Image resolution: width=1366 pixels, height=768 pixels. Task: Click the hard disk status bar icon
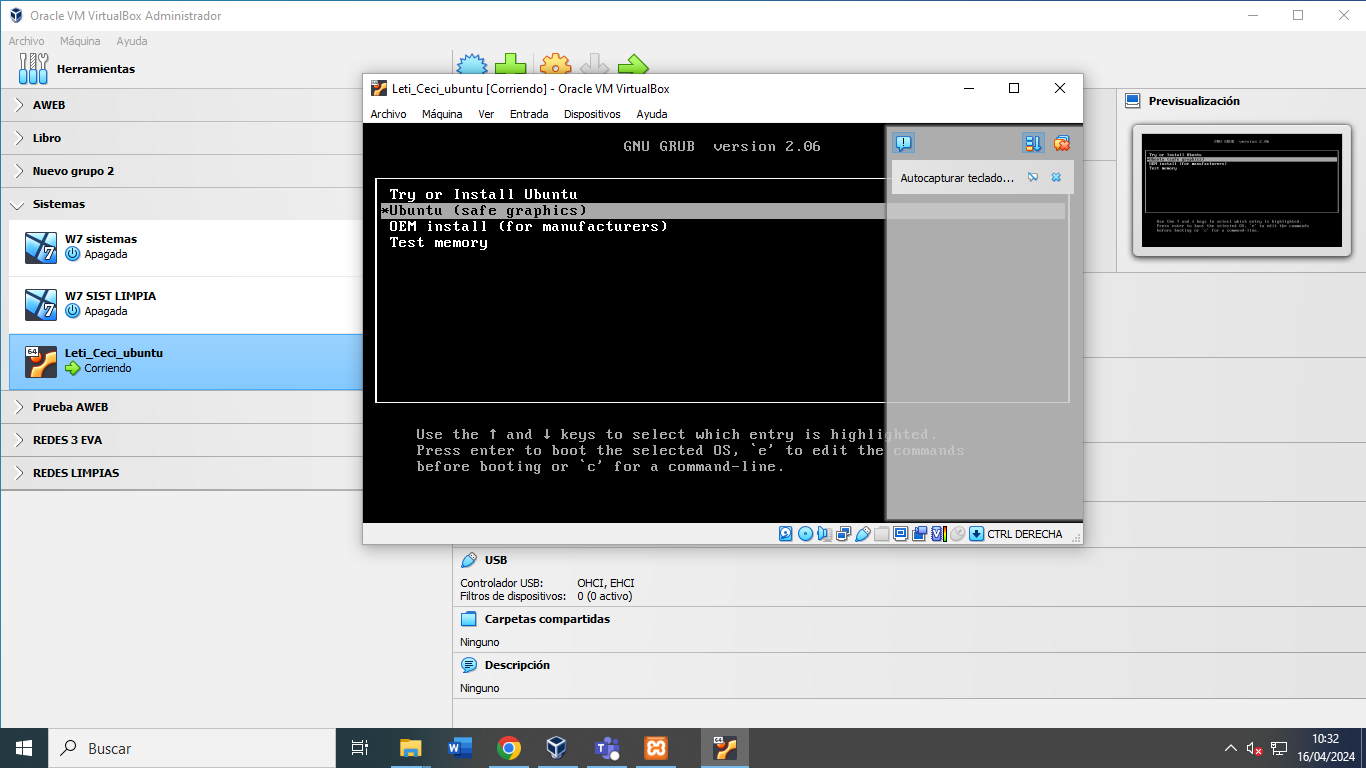click(786, 534)
